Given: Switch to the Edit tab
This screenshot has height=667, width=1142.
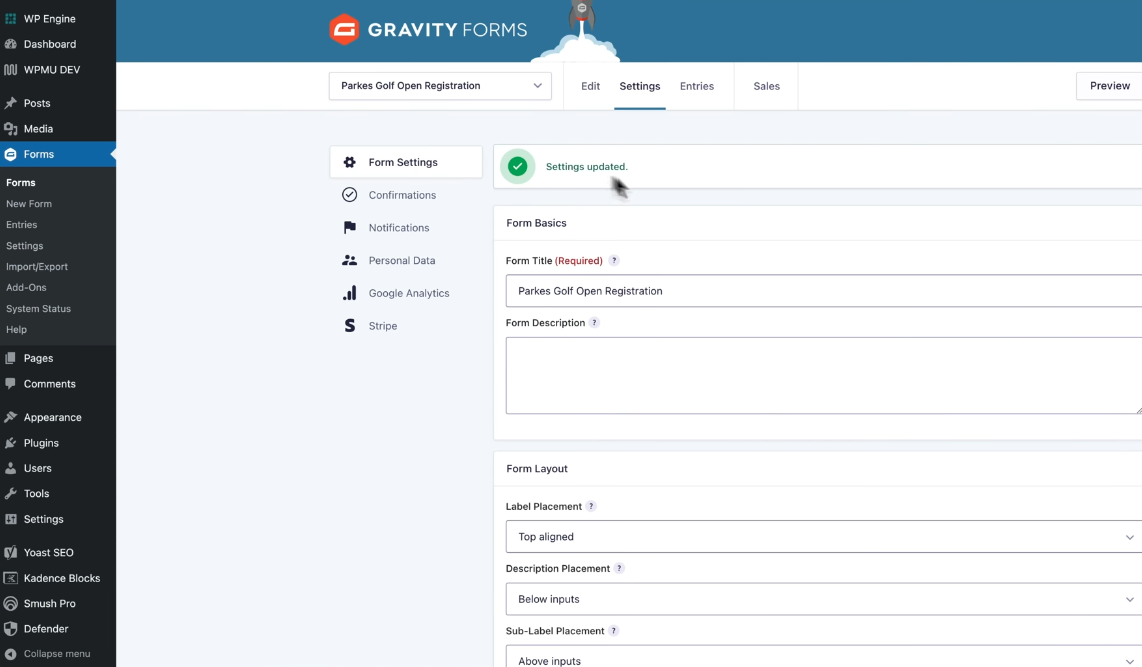Looking at the screenshot, I should [x=591, y=86].
